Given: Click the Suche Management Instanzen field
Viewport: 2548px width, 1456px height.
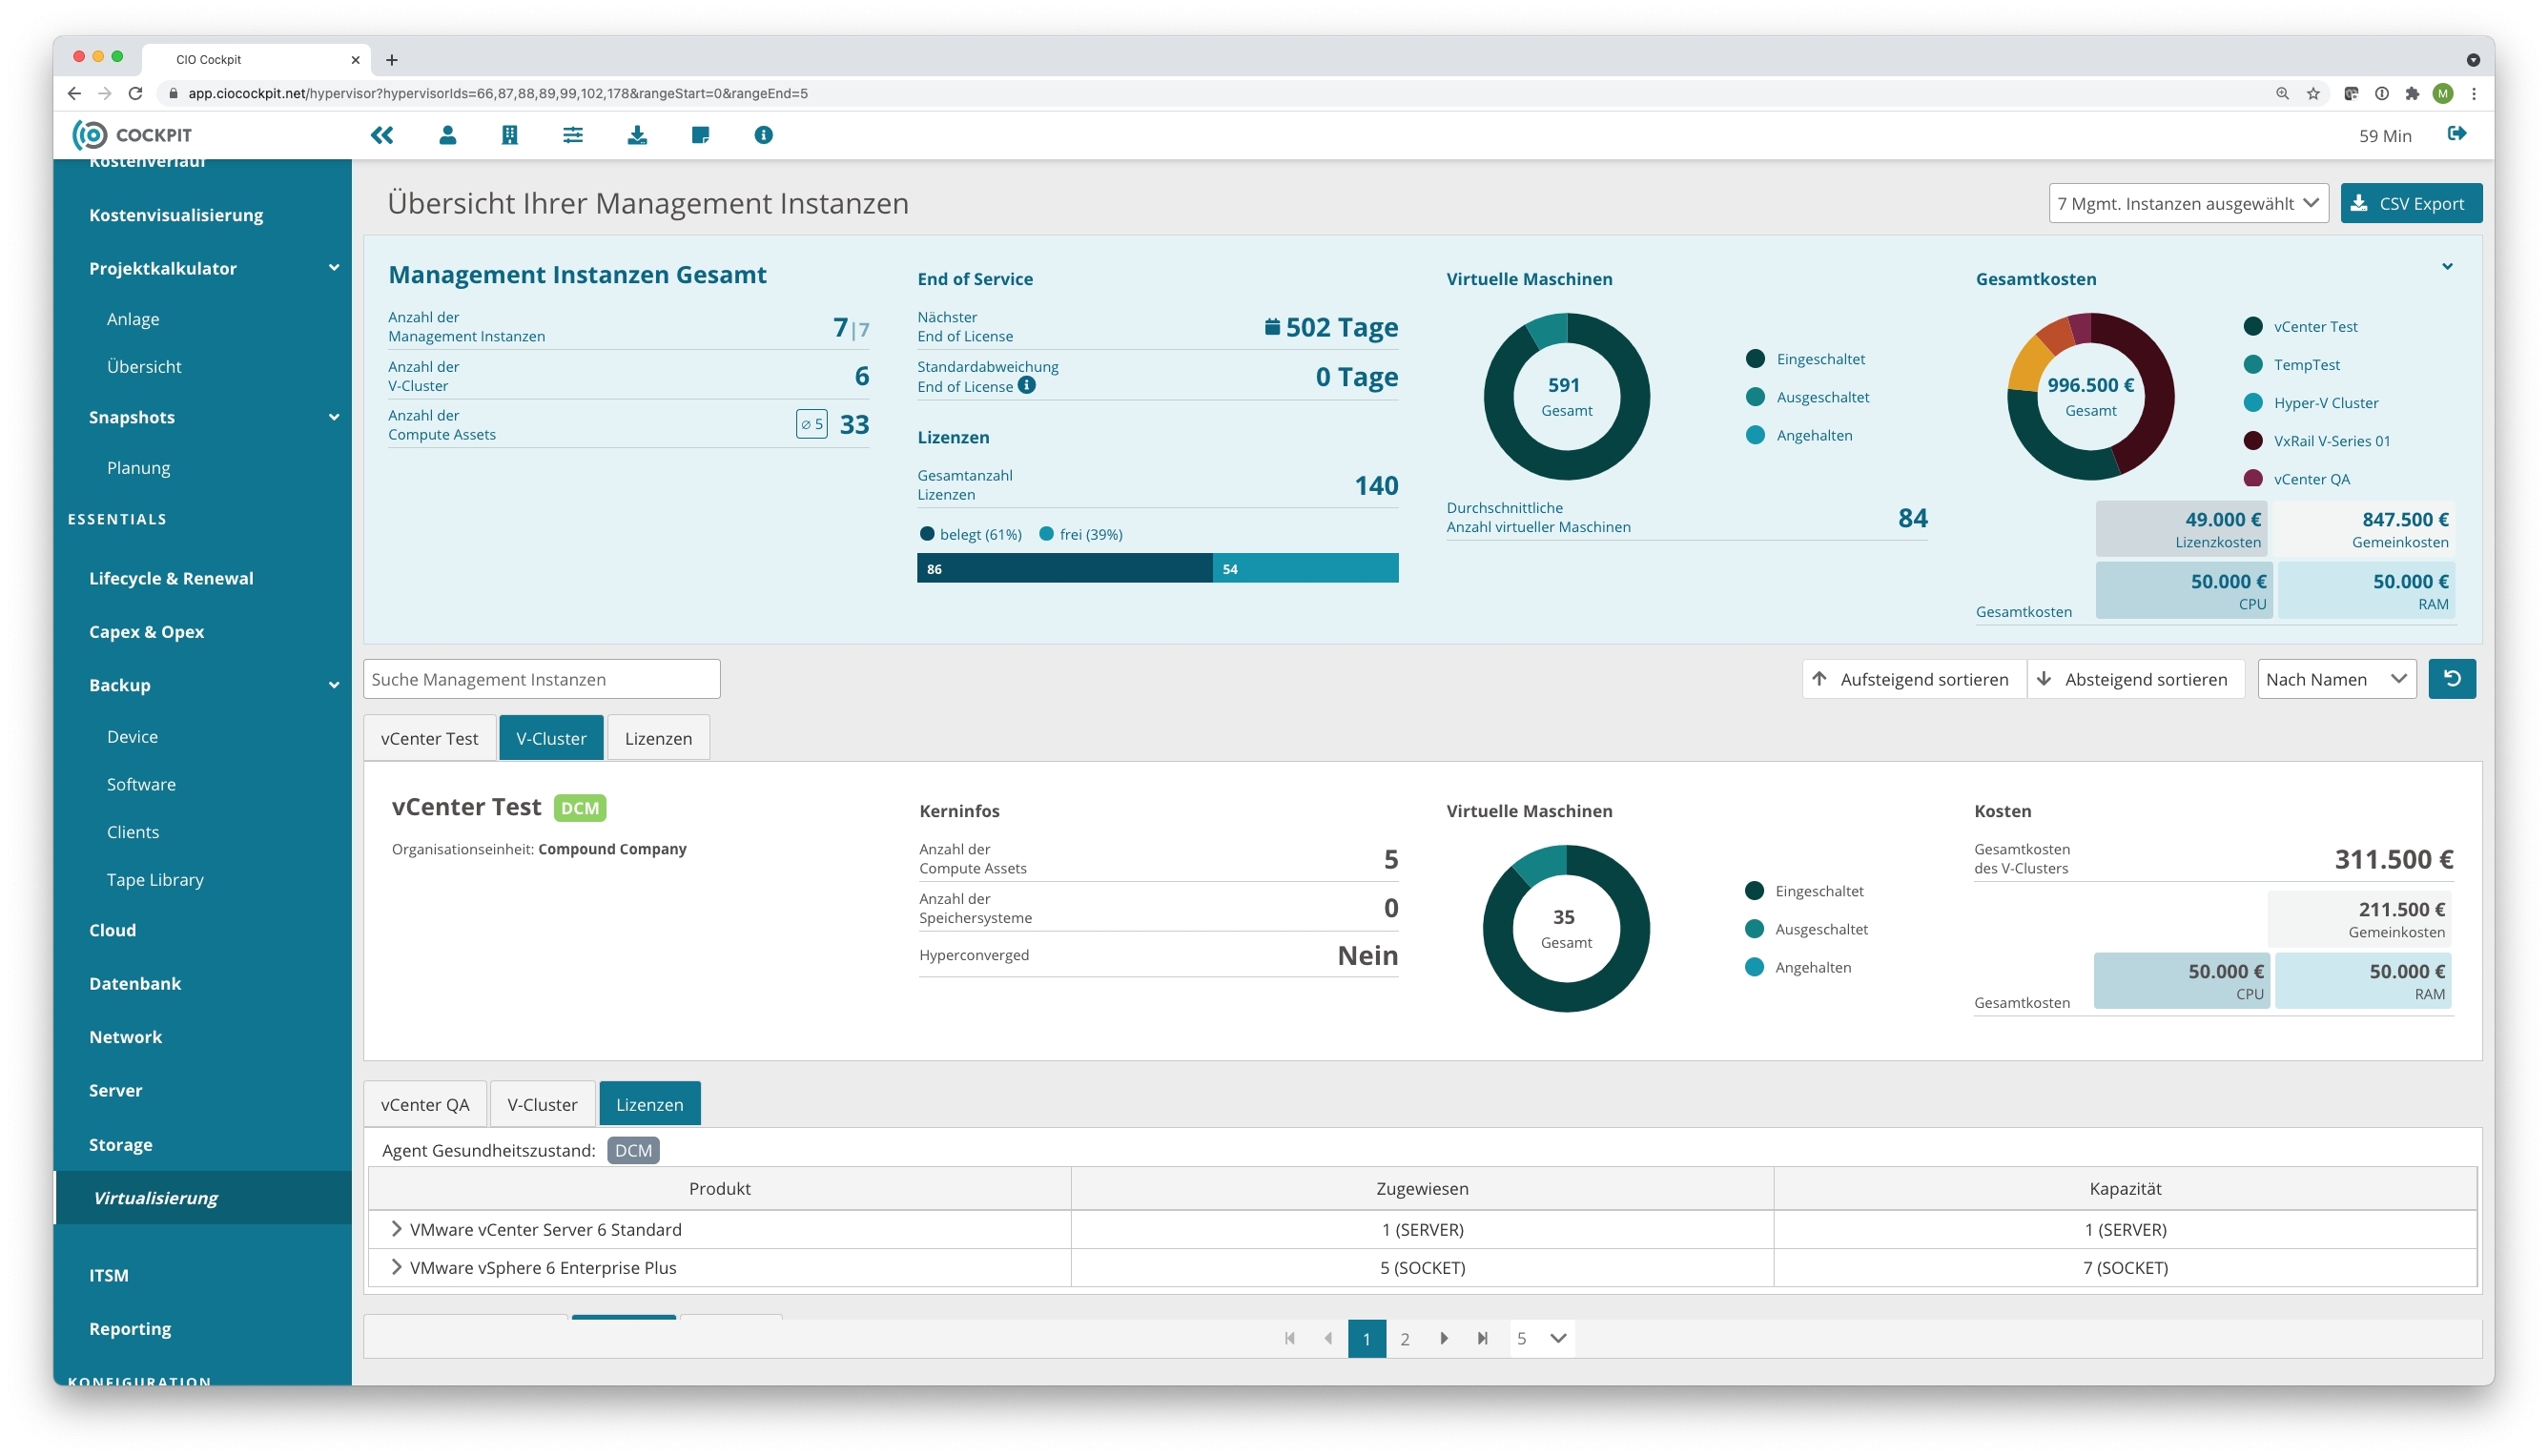Looking at the screenshot, I should coord(541,680).
